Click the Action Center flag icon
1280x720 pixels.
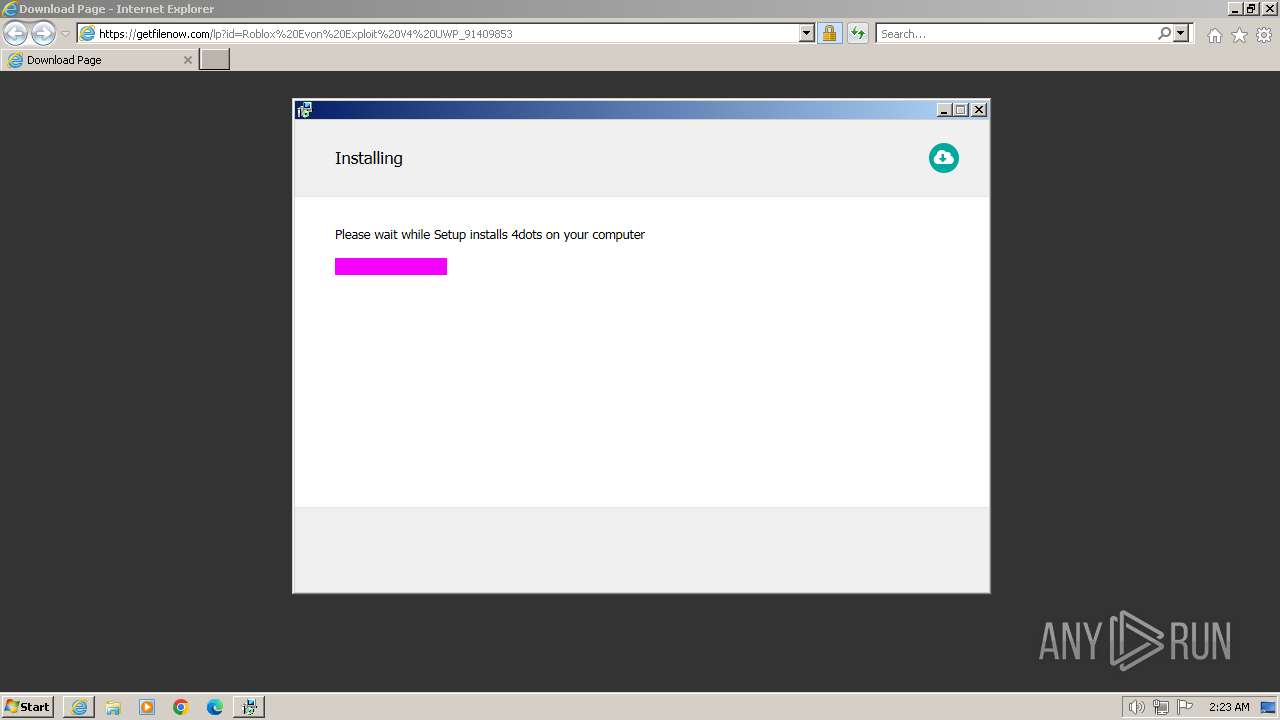pos(1185,707)
